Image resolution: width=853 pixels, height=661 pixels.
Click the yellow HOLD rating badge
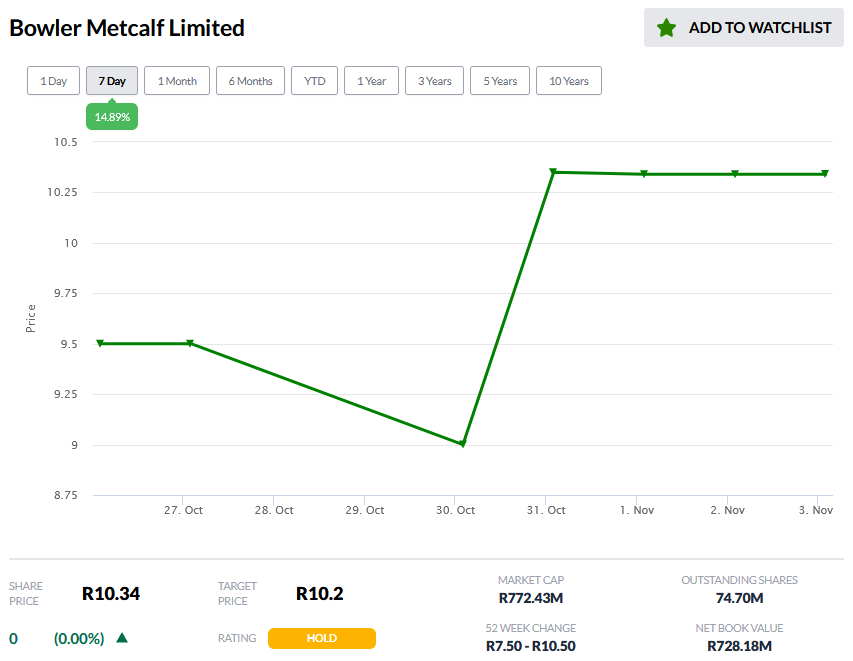point(322,638)
